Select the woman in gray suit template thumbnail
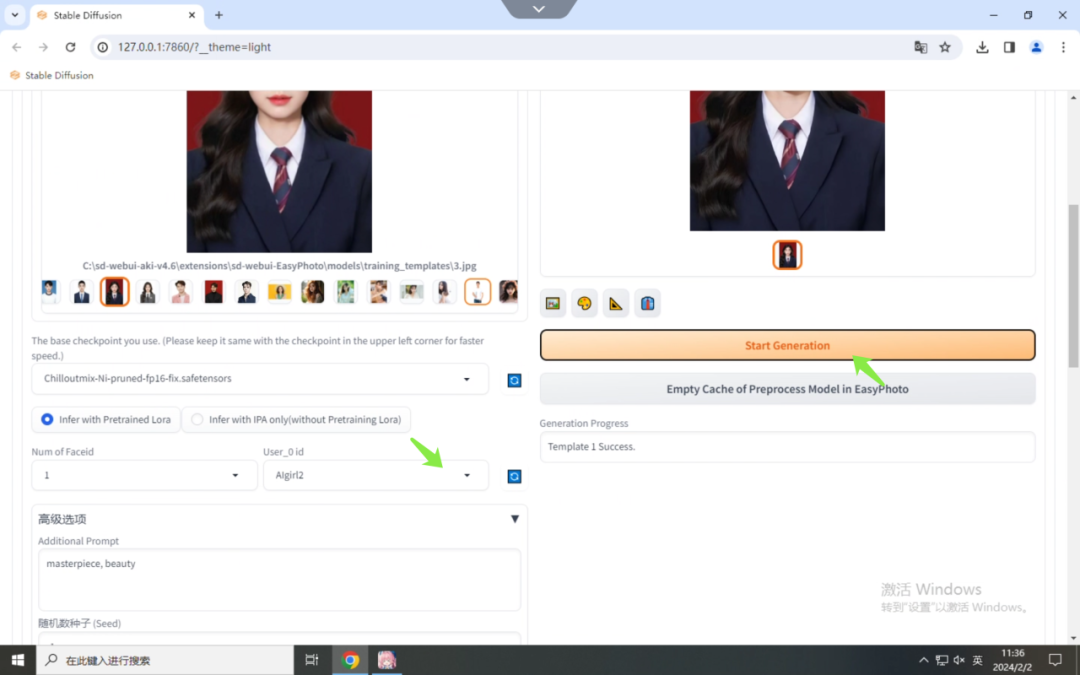This screenshot has width=1080, height=675. (x=147, y=292)
